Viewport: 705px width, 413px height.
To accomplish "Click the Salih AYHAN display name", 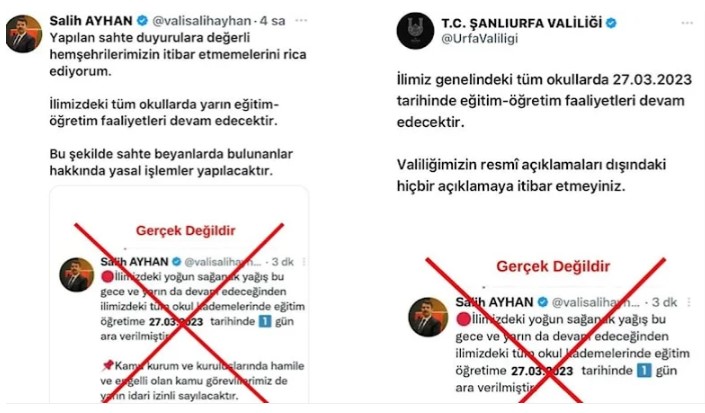I will coord(91,21).
